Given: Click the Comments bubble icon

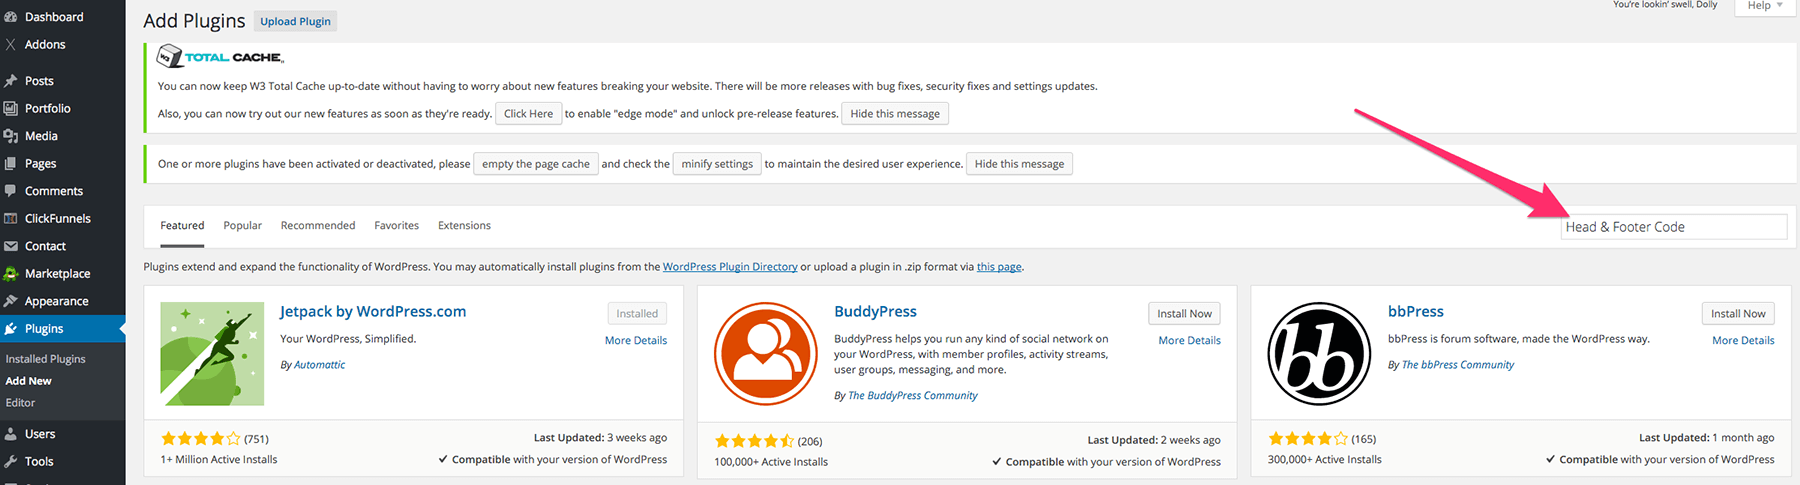Looking at the screenshot, I should pos(11,191).
